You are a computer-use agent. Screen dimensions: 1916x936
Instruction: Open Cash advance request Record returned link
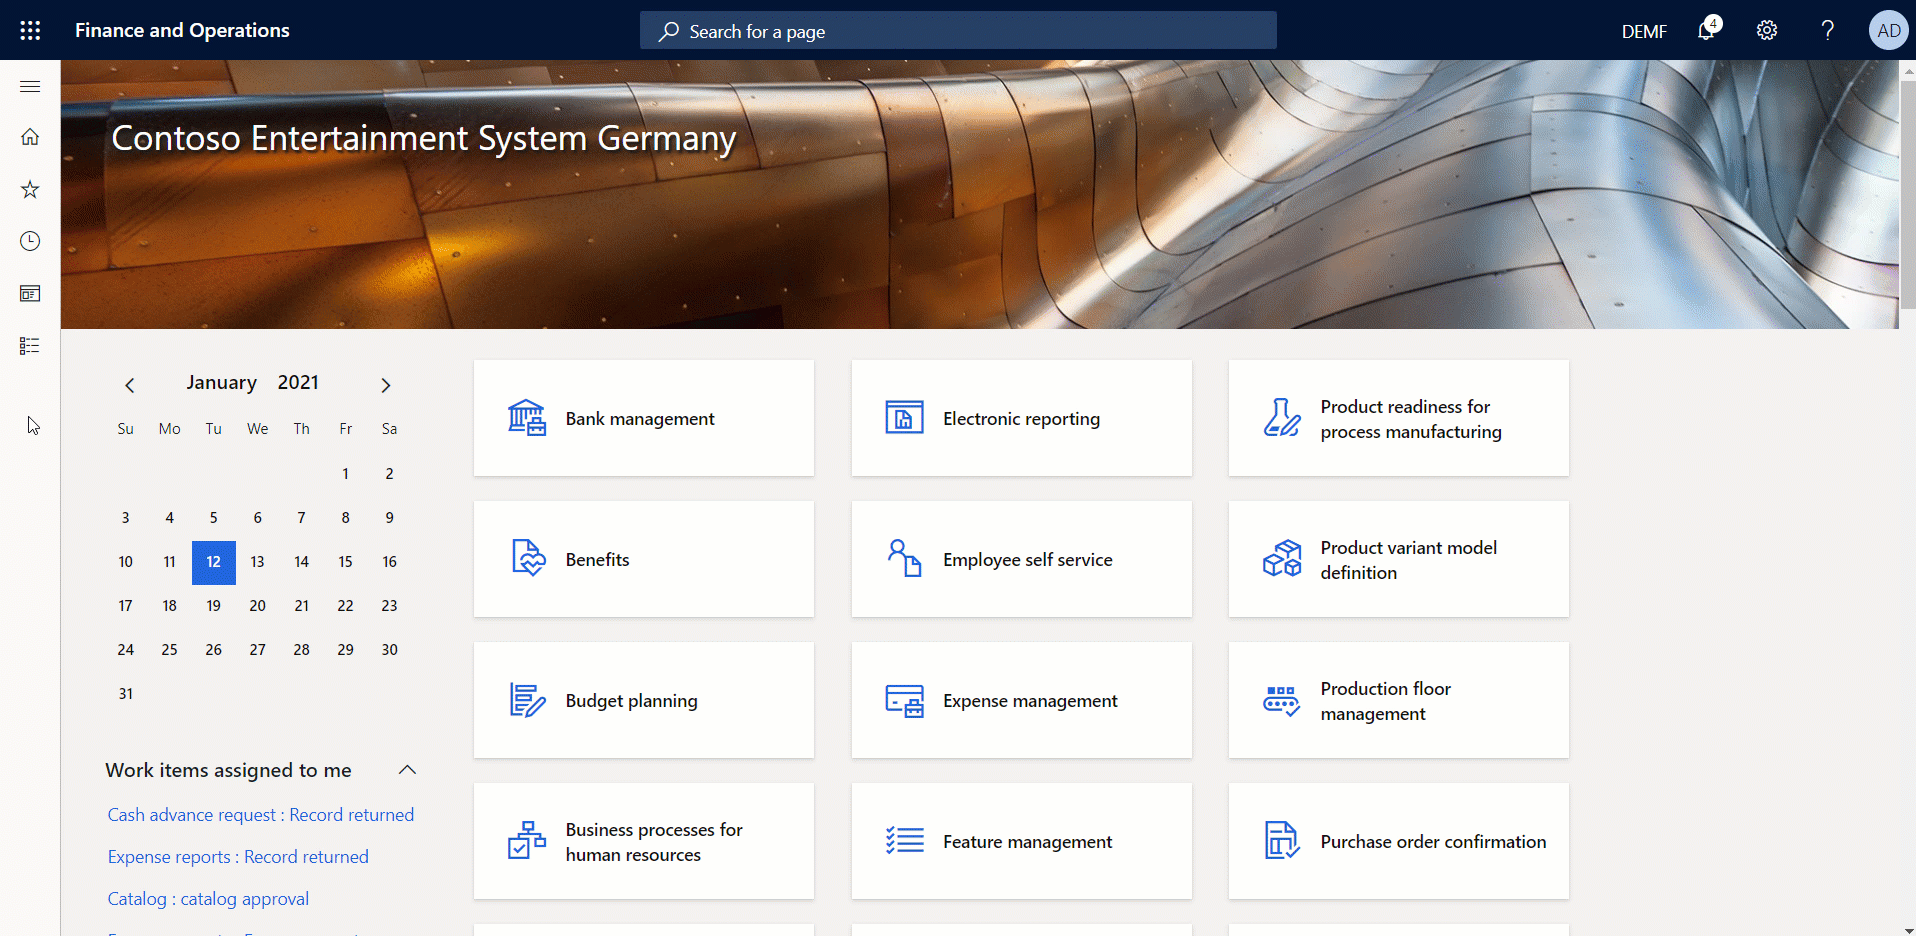260,815
